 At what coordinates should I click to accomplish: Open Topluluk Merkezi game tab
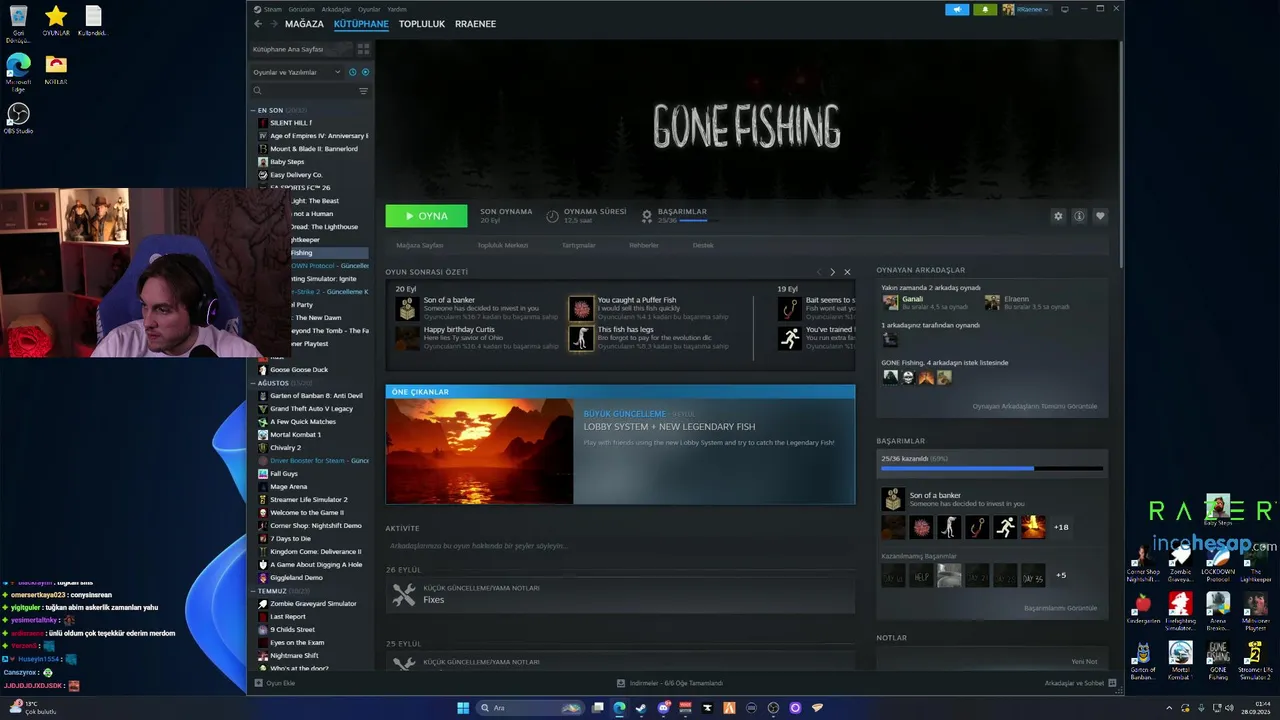coord(502,245)
